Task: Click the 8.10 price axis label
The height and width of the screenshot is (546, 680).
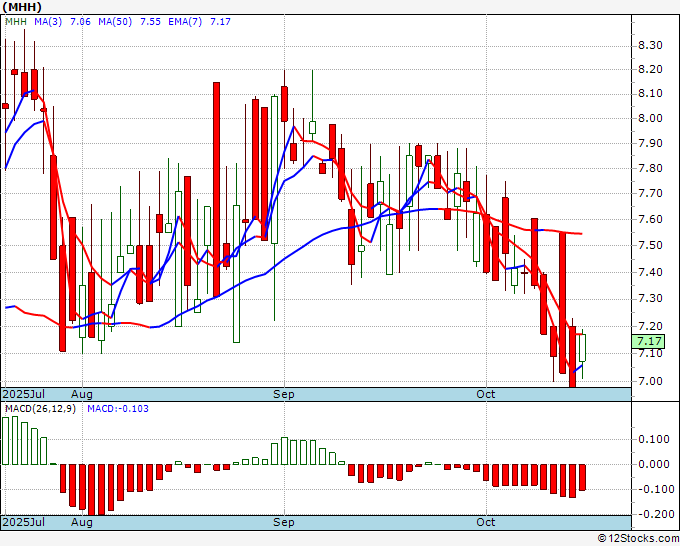Action: [x=650, y=94]
